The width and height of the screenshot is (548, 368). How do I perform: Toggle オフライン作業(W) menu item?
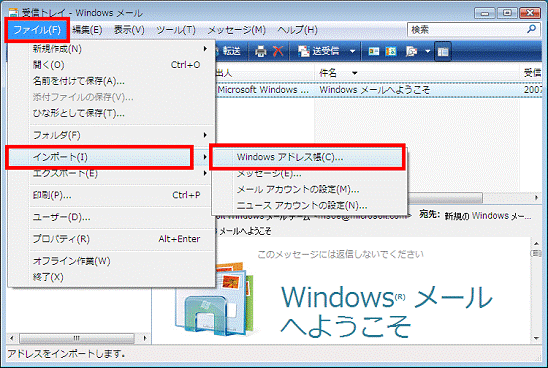[111, 261]
